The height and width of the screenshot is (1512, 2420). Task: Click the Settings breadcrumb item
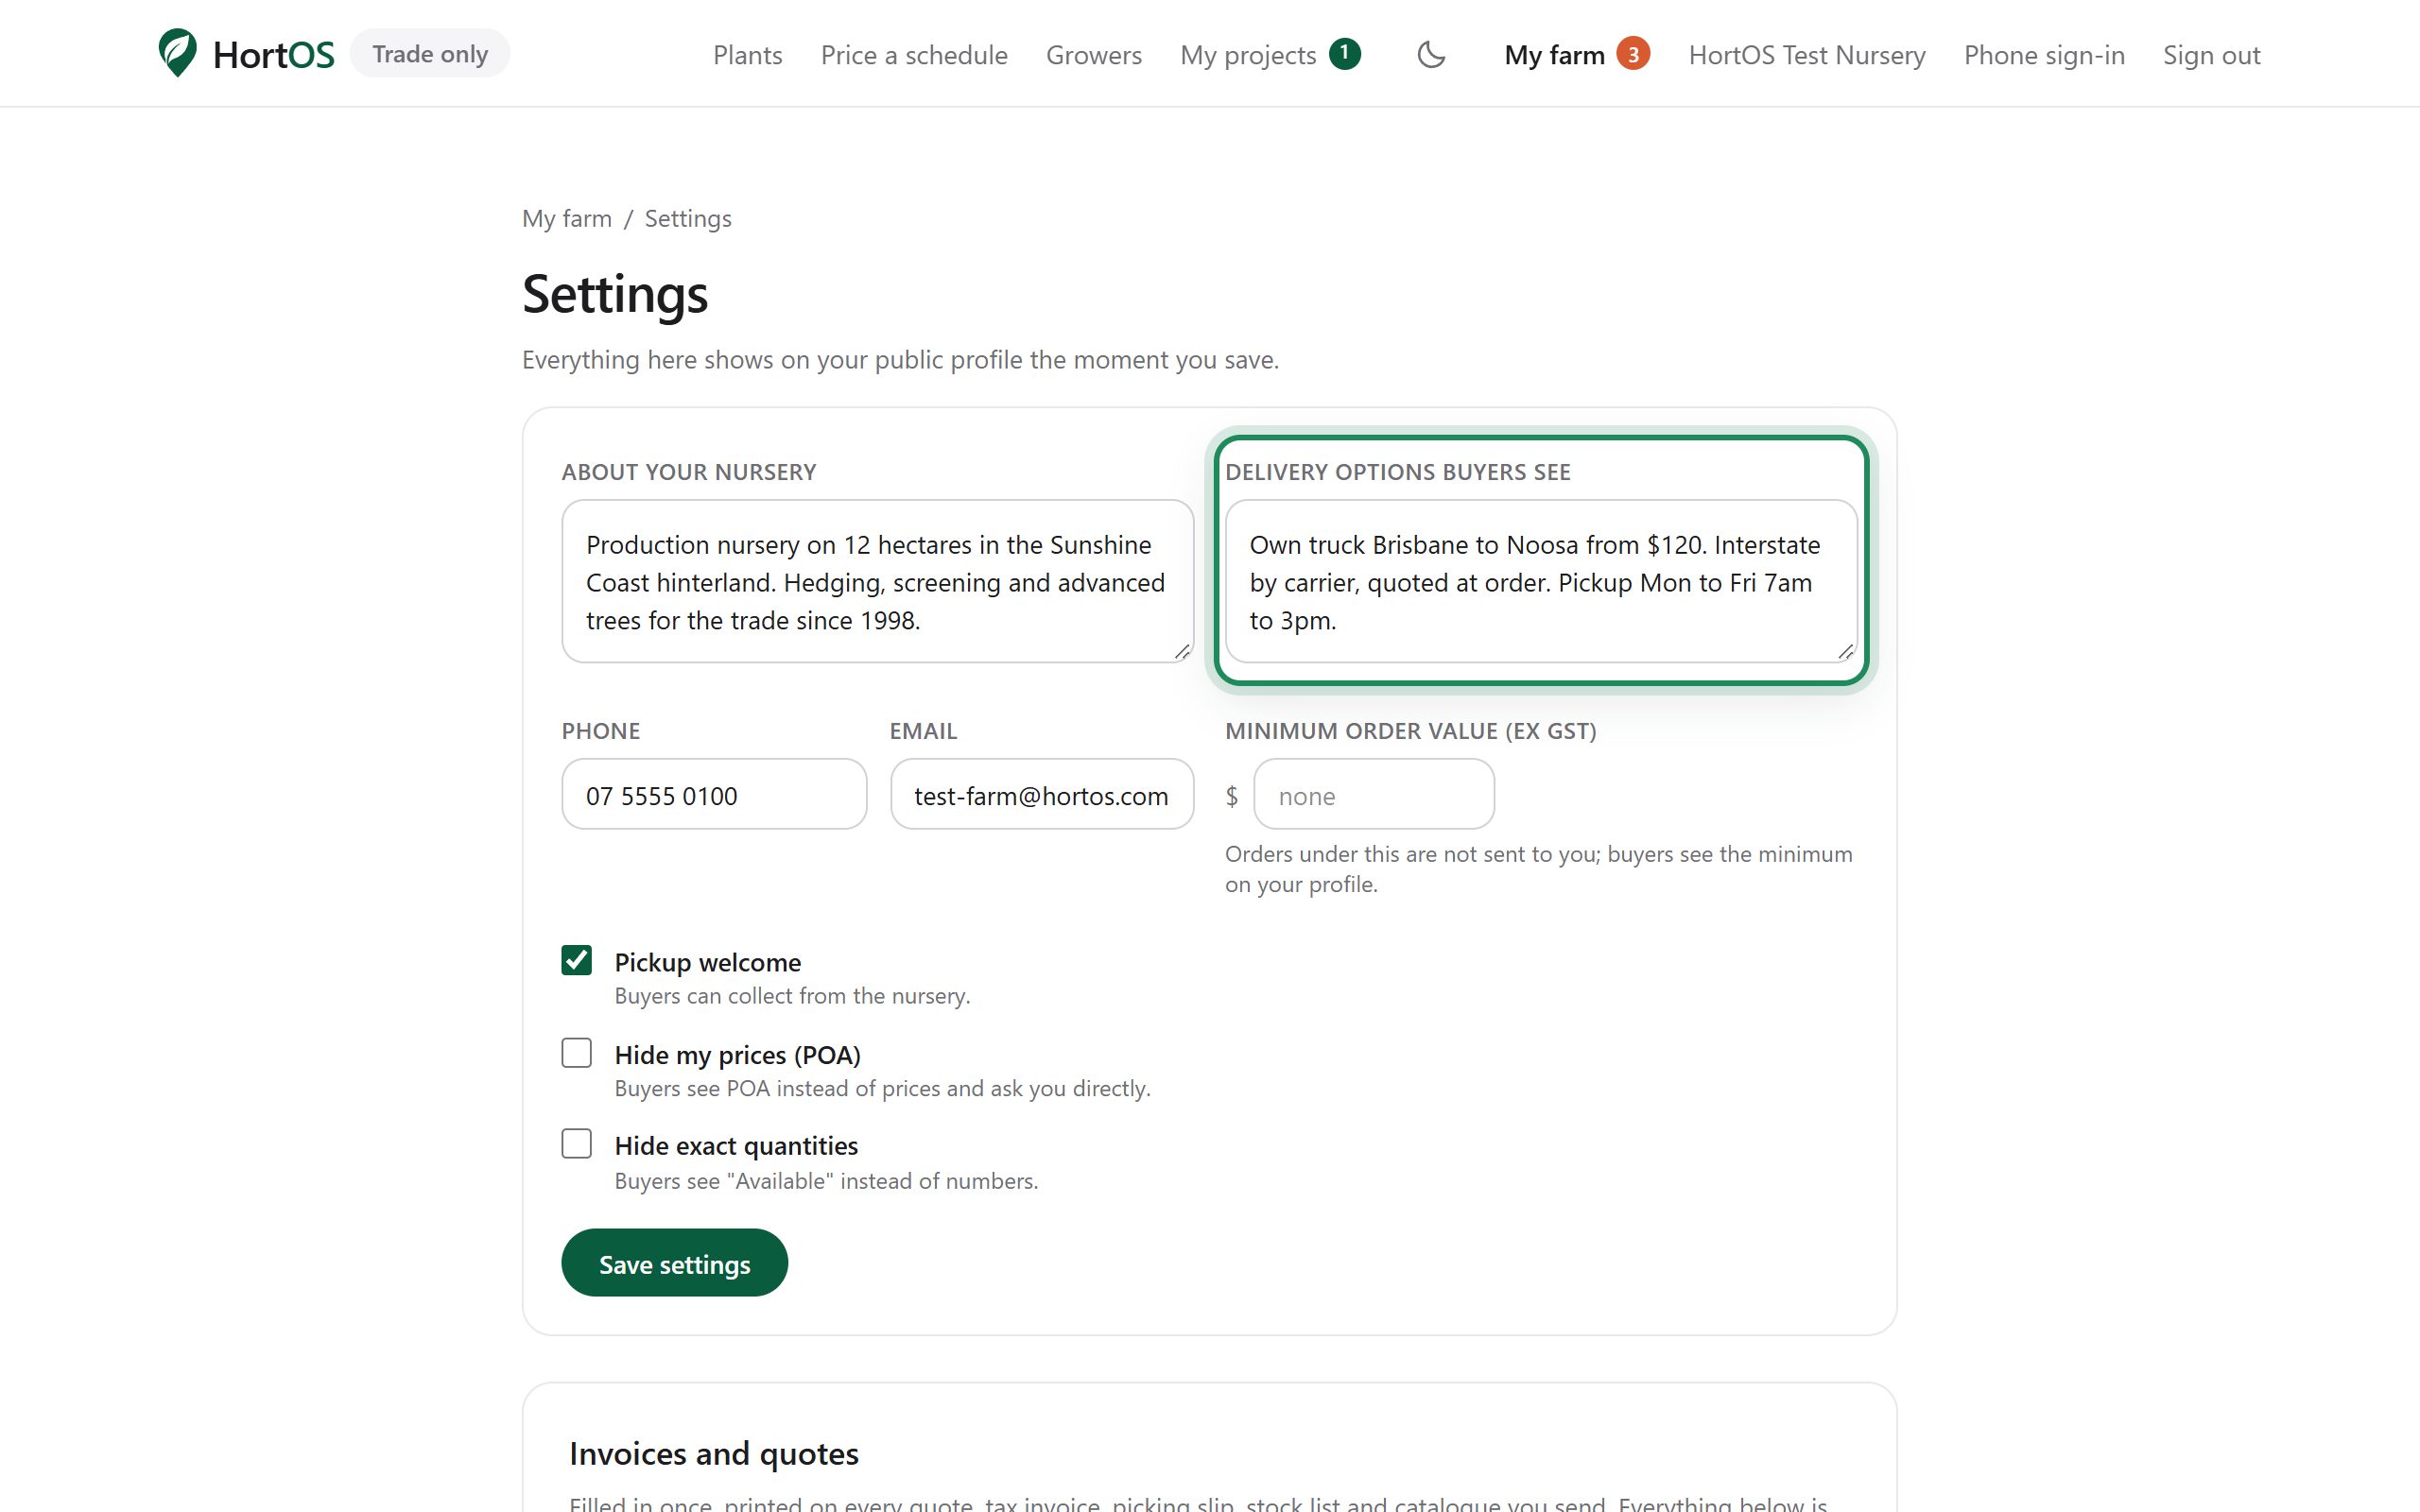click(688, 218)
